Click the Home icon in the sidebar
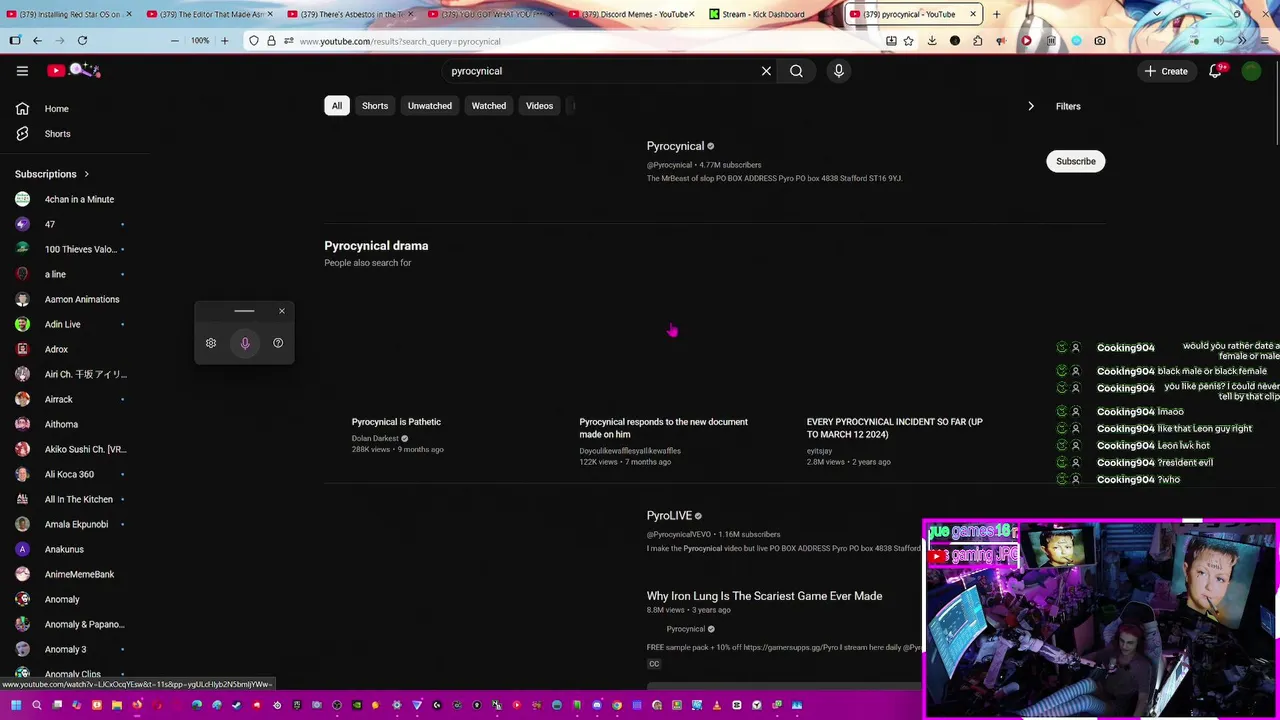The height and width of the screenshot is (720, 1280). tap(22, 109)
